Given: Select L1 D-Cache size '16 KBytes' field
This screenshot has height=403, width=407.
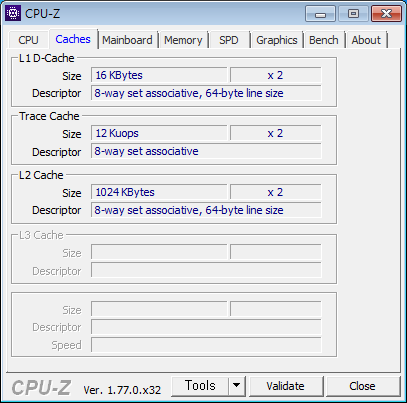Looking at the screenshot, I should (x=159, y=75).
